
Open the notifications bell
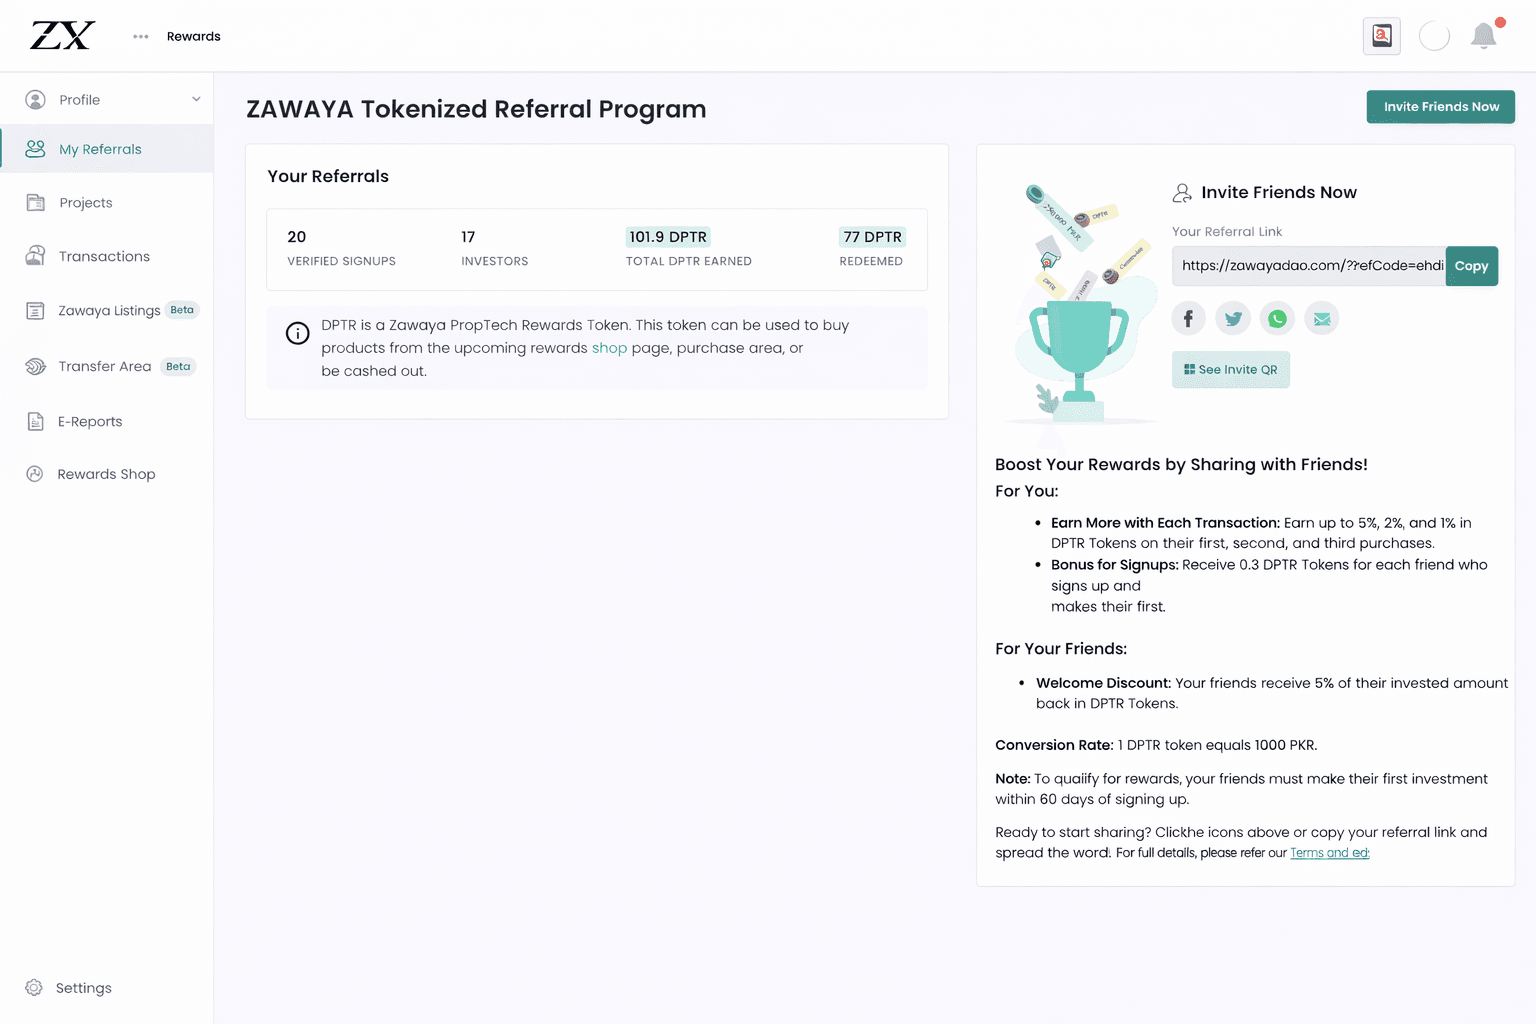point(1484,36)
